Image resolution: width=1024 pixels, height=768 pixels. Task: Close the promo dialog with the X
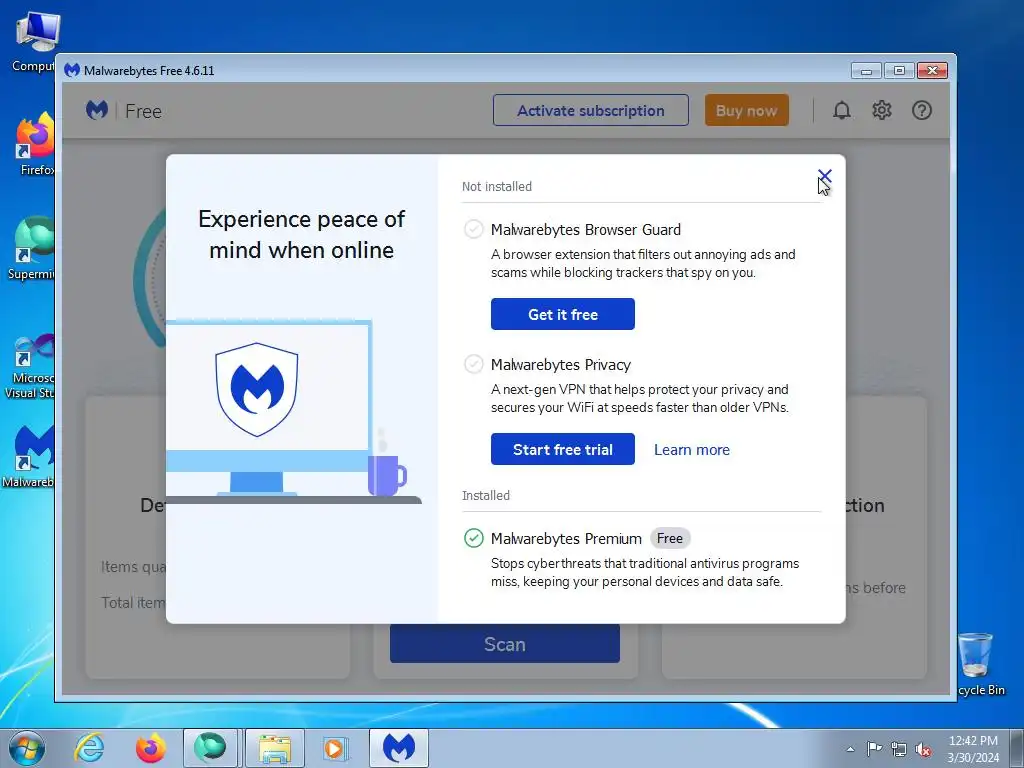[x=824, y=176]
